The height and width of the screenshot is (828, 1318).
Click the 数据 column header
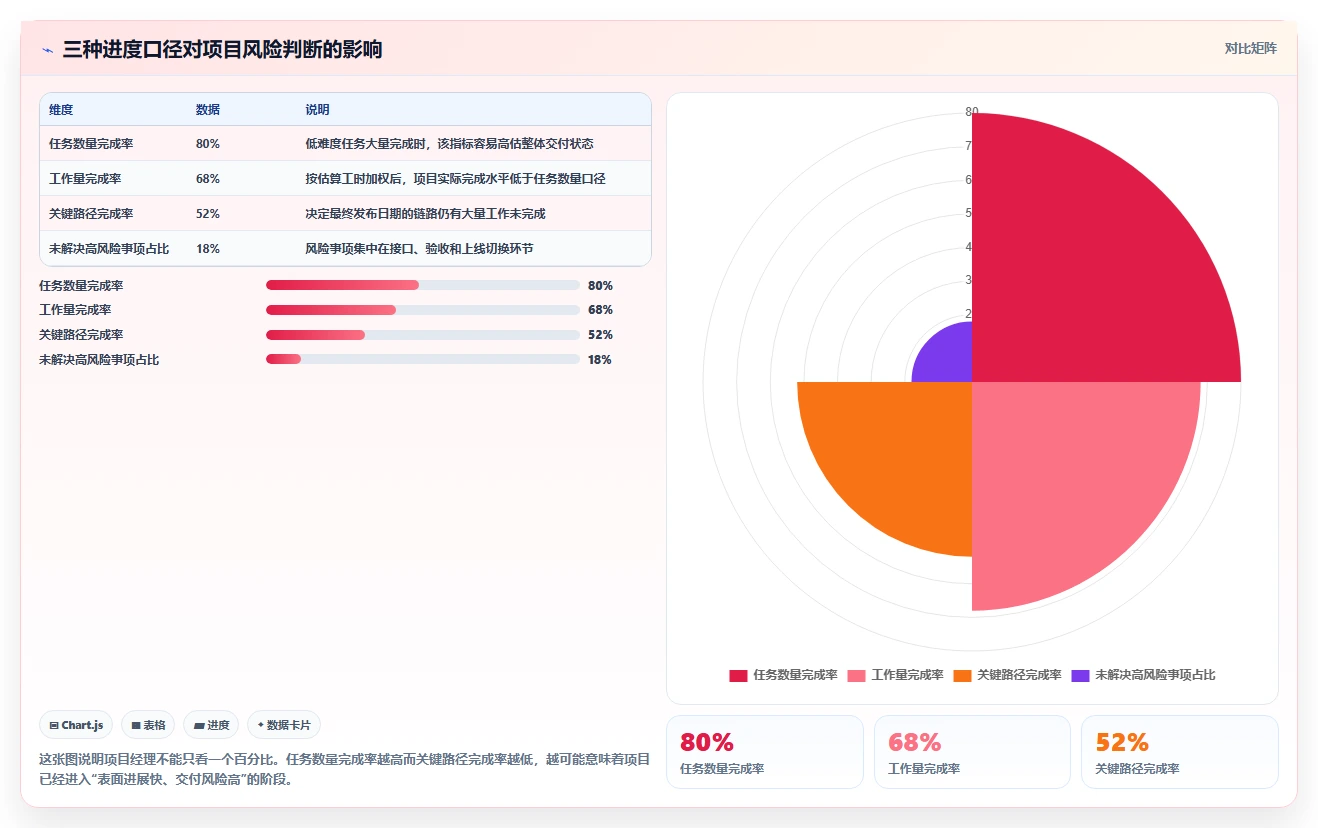(x=208, y=110)
